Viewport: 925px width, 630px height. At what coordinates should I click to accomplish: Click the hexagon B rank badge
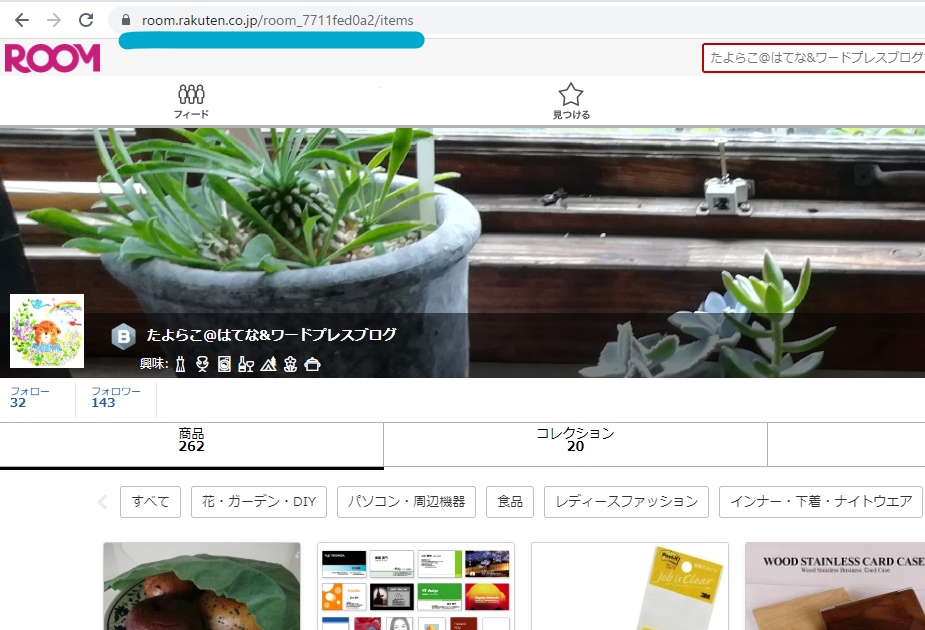(x=123, y=336)
